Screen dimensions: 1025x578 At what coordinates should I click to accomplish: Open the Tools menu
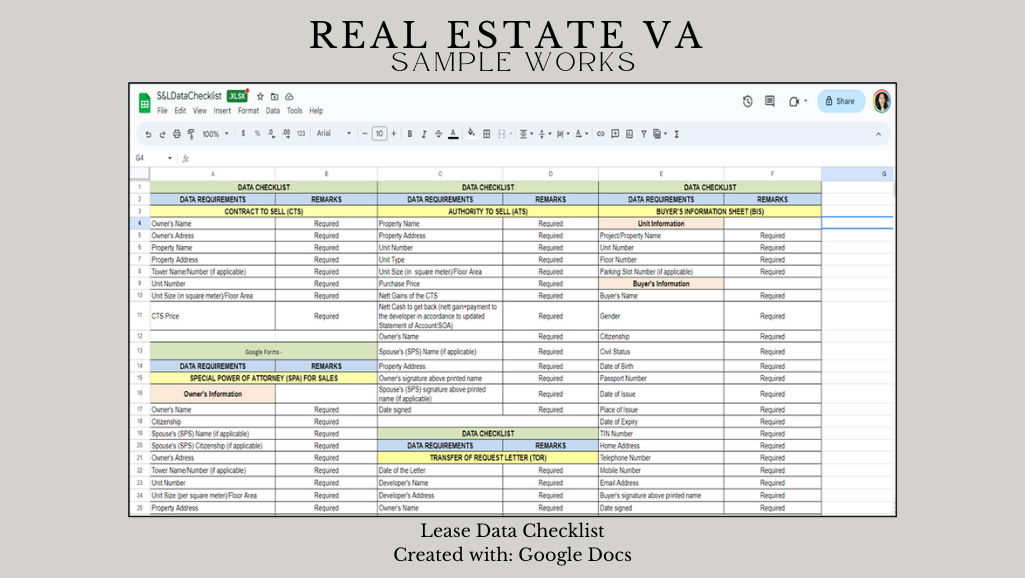point(295,111)
